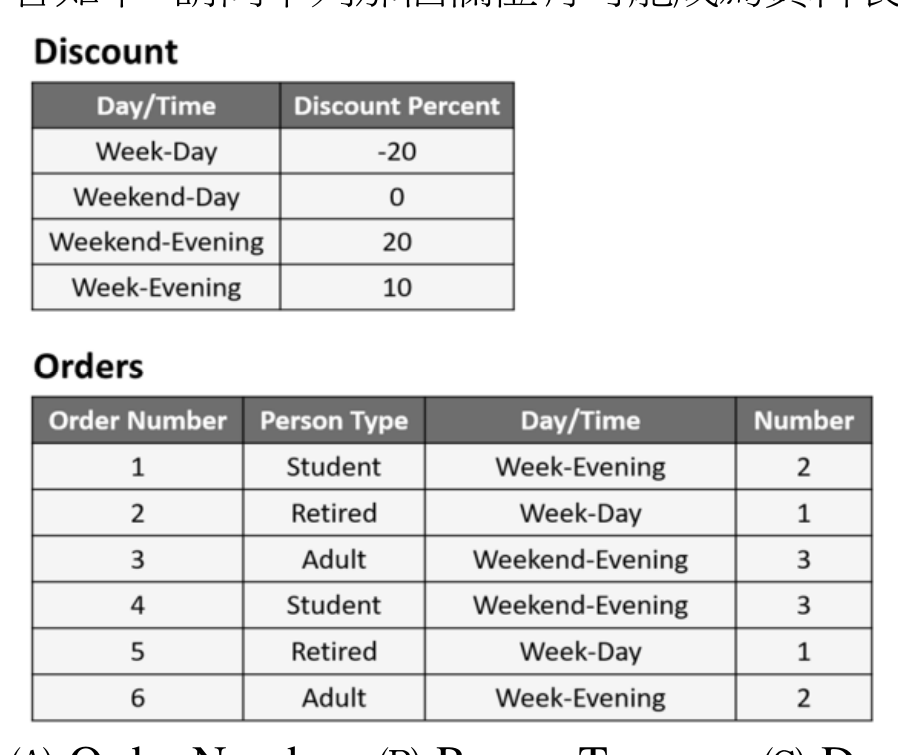Select the Day/Time header in Orders table

(580, 420)
